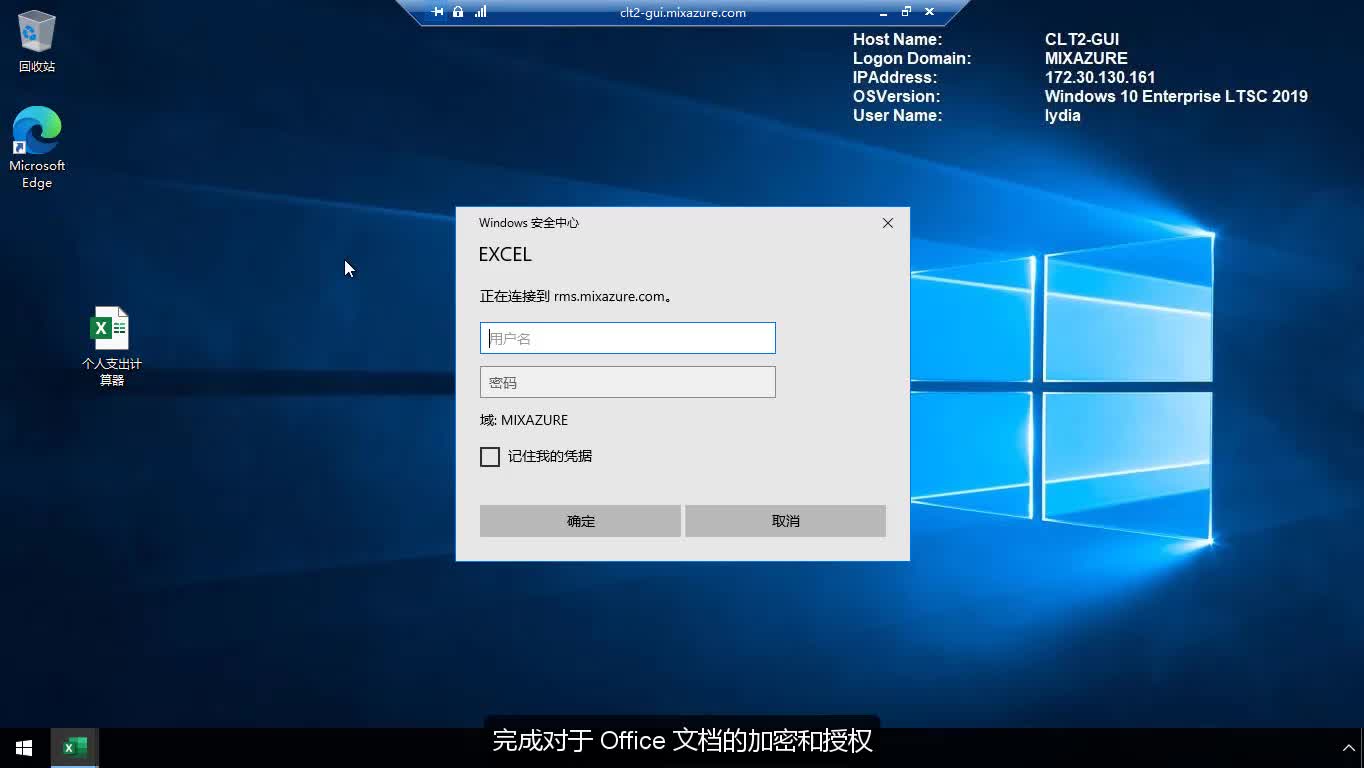Open the Windows Start menu
Image resolution: width=1364 pixels, height=768 pixels.
tap(24, 748)
